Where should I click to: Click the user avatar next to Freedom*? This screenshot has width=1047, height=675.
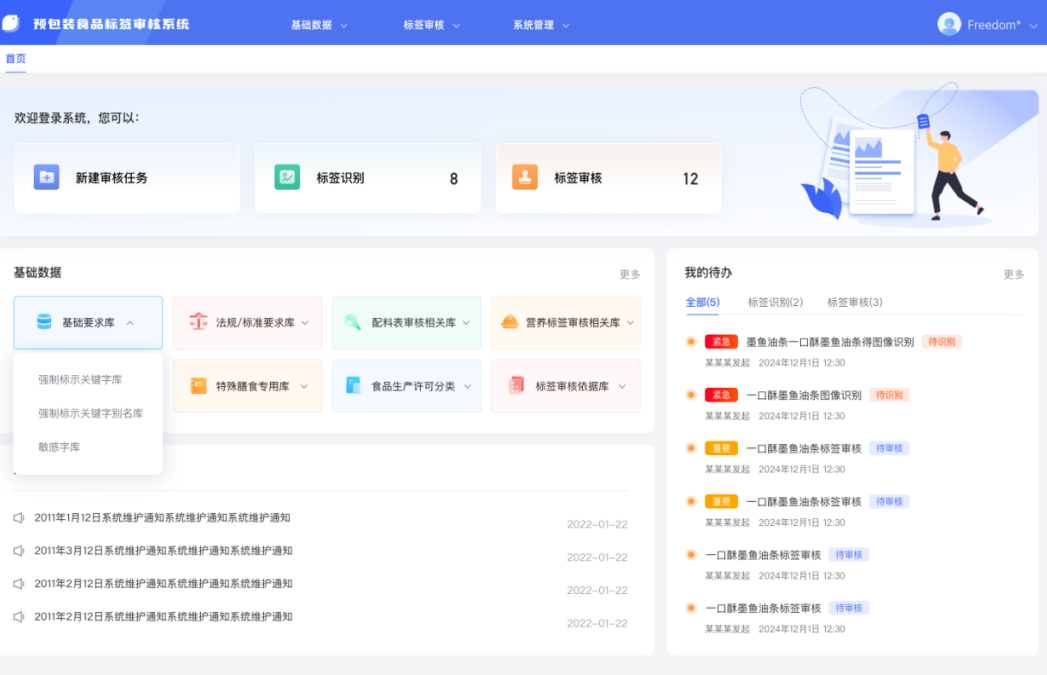coord(949,25)
